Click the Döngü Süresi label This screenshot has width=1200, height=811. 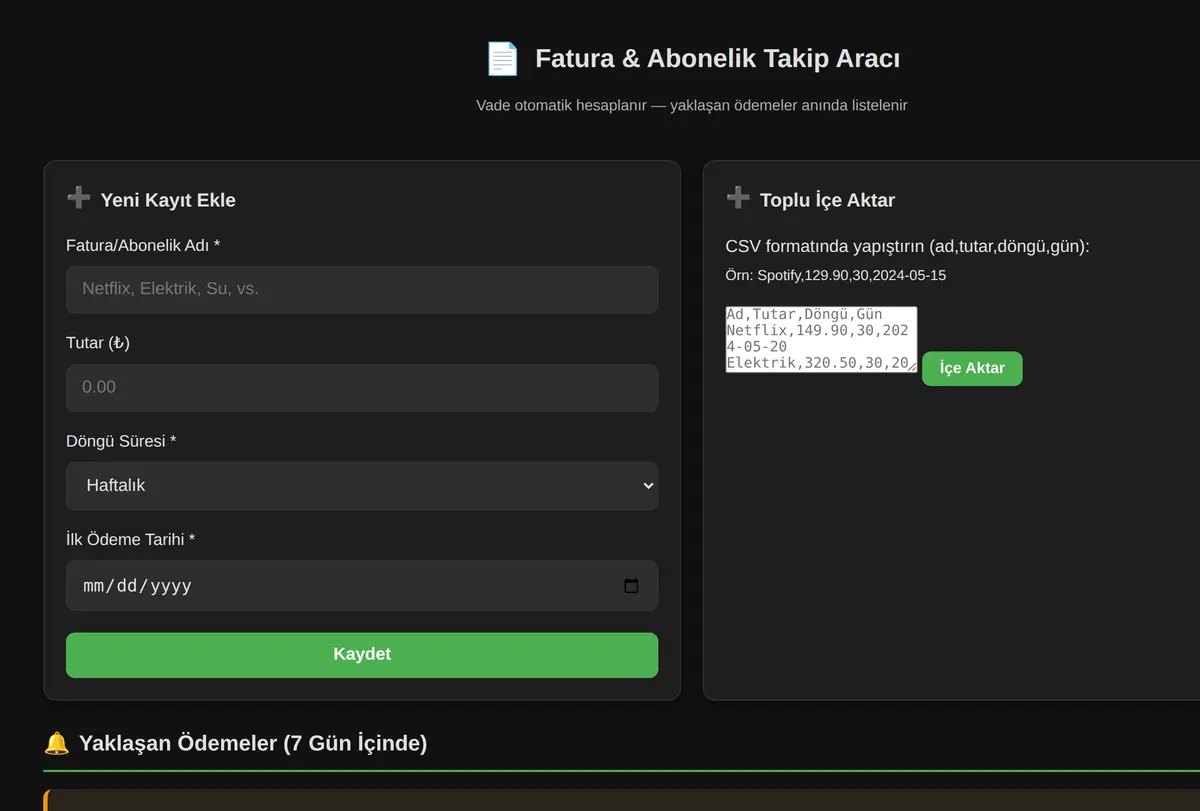tap(121, 441)
